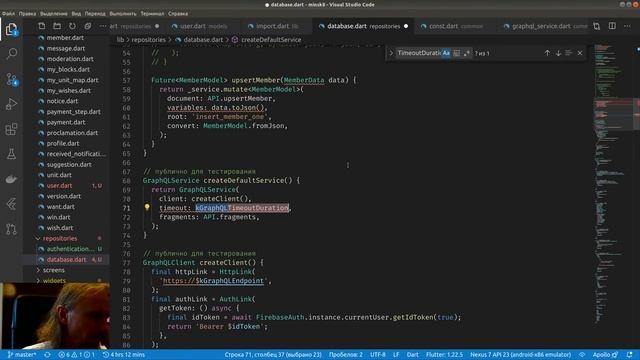
Task: Refresh the explorer file tree
Action: point(72,26)
